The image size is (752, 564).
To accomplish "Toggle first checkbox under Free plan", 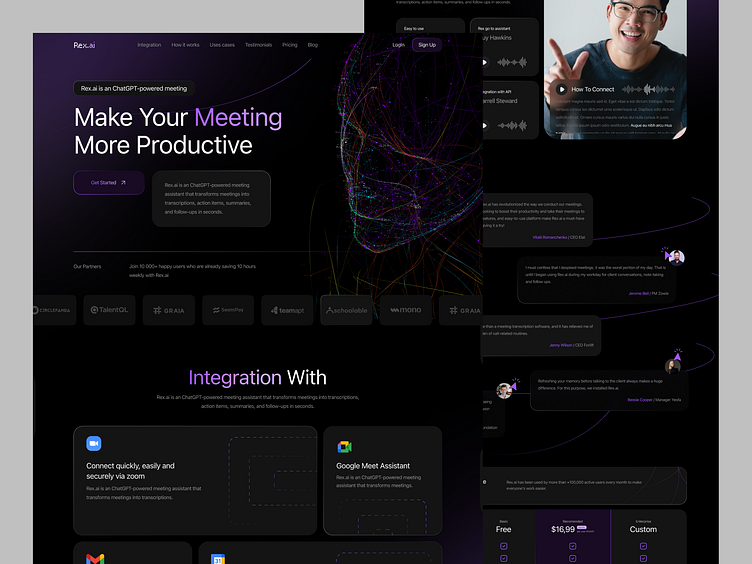I will (x=504, y=546).
